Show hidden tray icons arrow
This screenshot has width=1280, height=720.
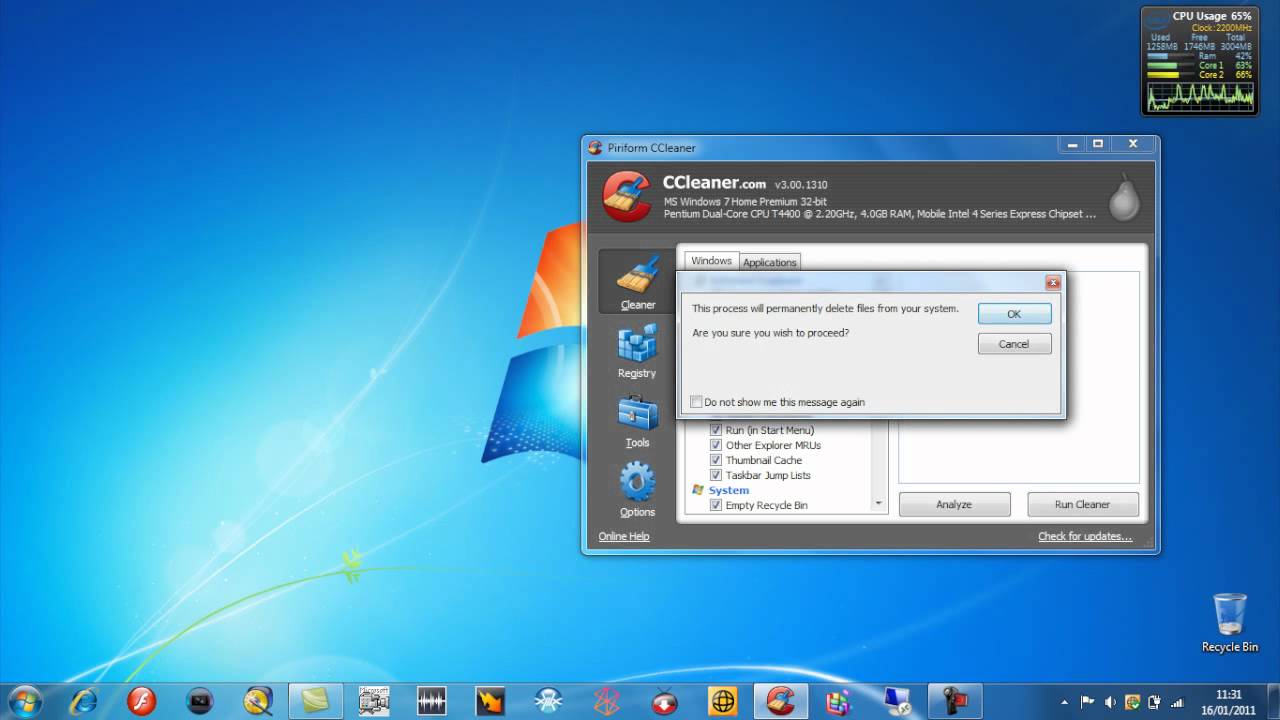1065,702
